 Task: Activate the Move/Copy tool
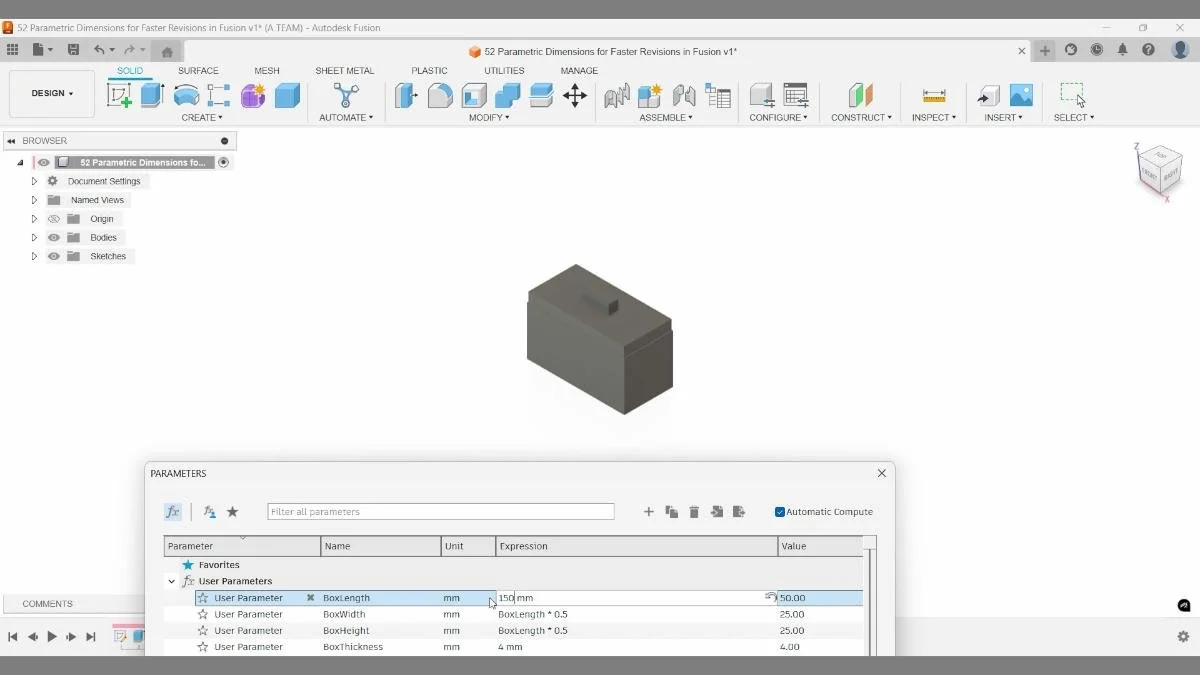(575, 94)
